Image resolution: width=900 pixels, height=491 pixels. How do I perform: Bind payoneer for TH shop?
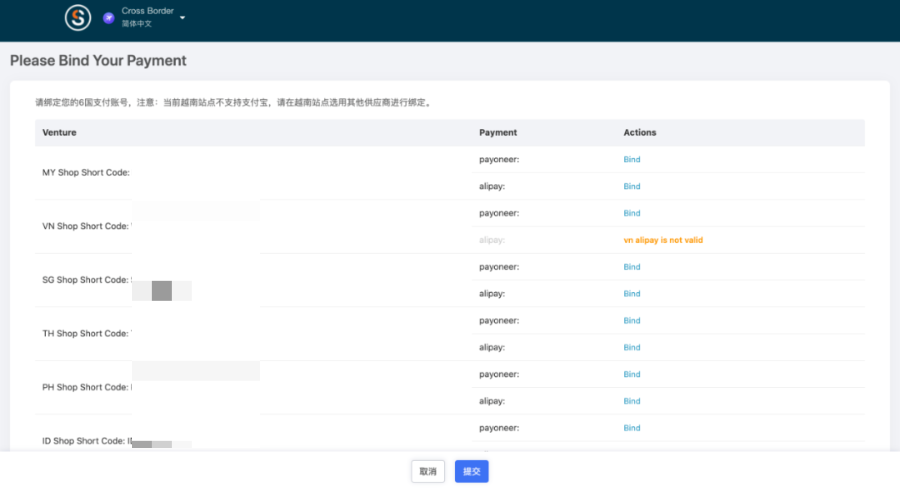(x=632, y=320)
